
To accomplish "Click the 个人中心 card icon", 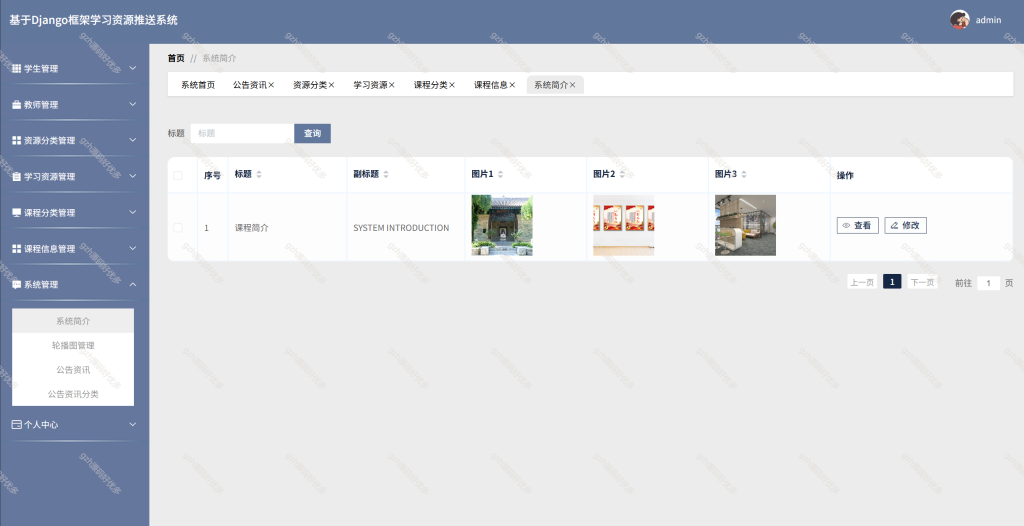I will point(16,425).
